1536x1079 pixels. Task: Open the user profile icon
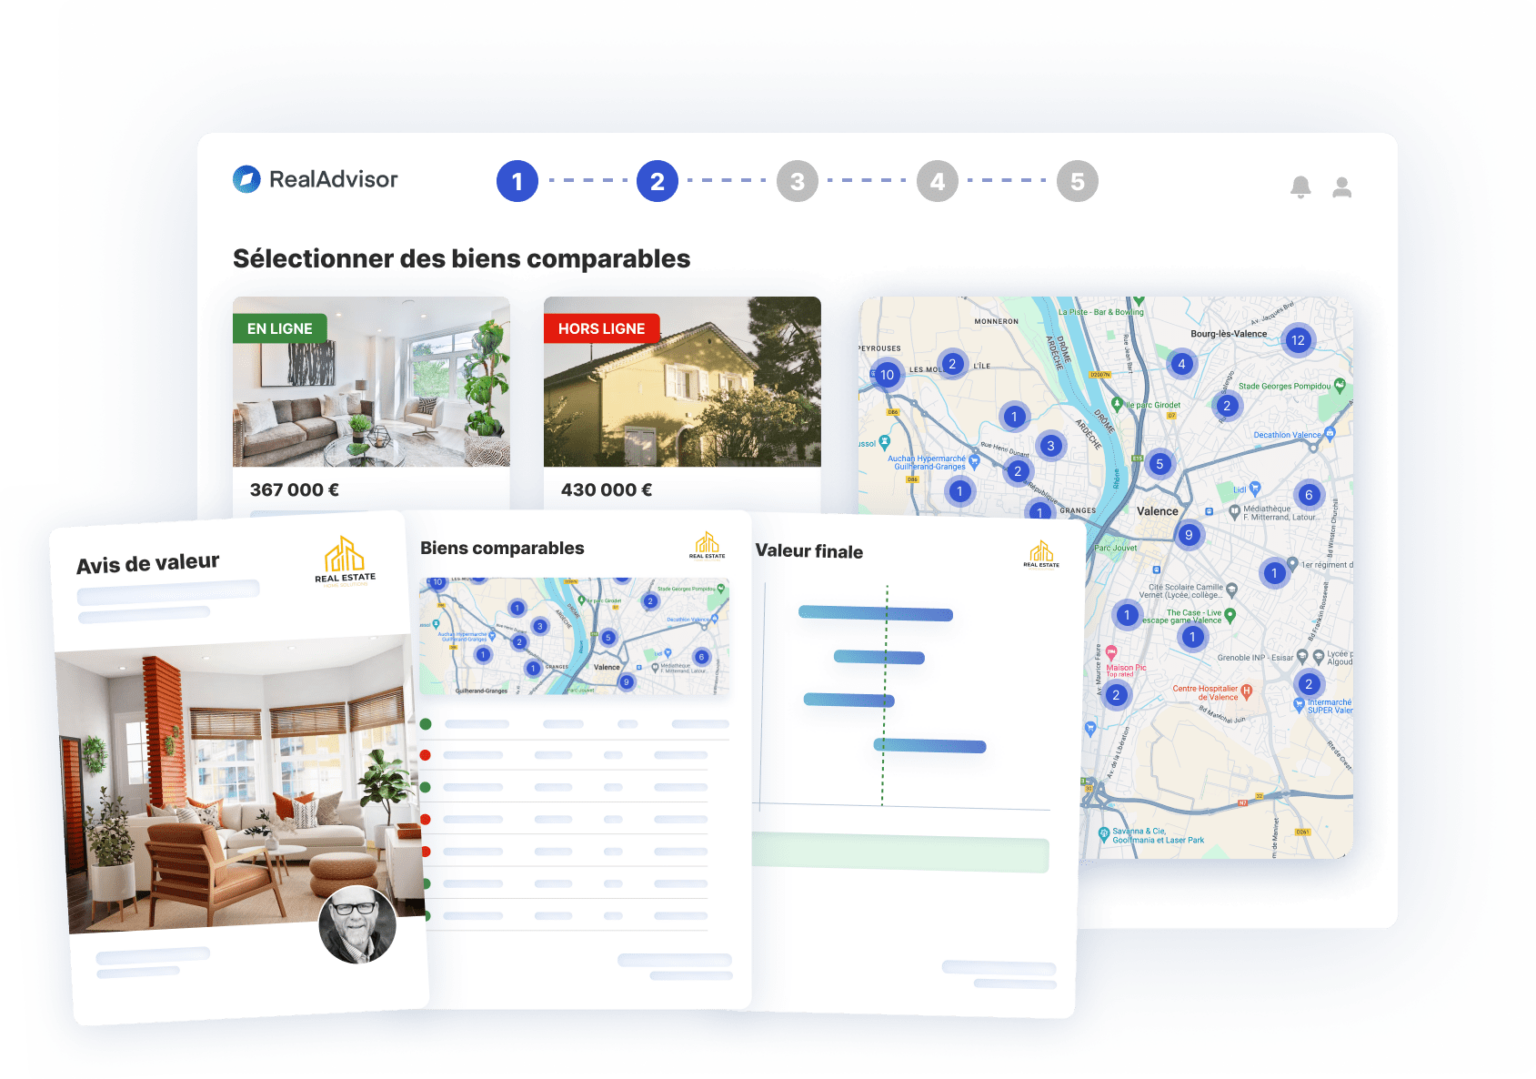[x=1341, y=187]
